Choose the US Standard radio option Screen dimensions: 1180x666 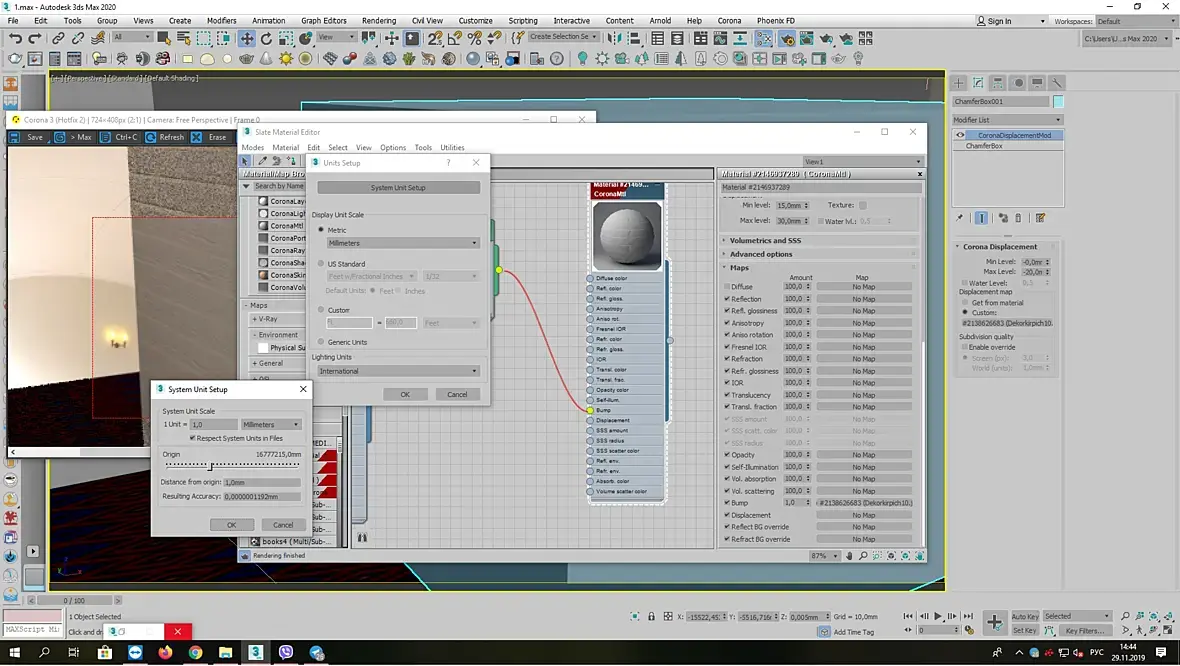[x=321, y=264]
